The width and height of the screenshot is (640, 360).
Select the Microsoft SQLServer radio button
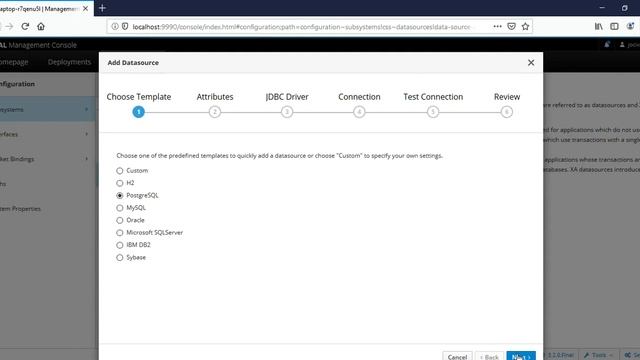coord(120,233)
